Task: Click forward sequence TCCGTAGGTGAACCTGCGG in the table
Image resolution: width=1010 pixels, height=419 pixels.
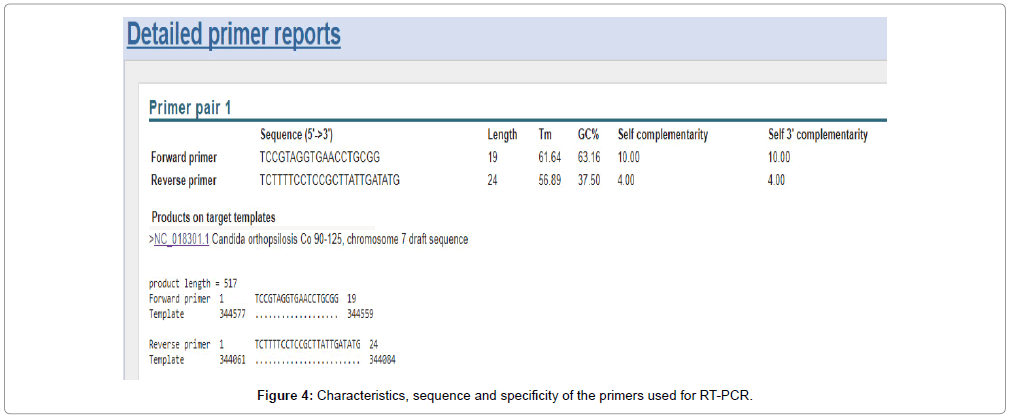Action: click(319, 158)
